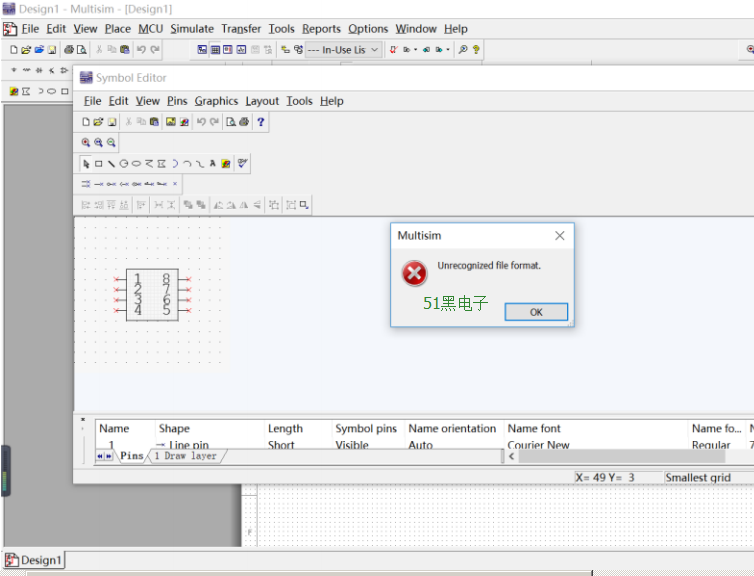
Task: Click the Shape column header
Action: coord(210,428)
